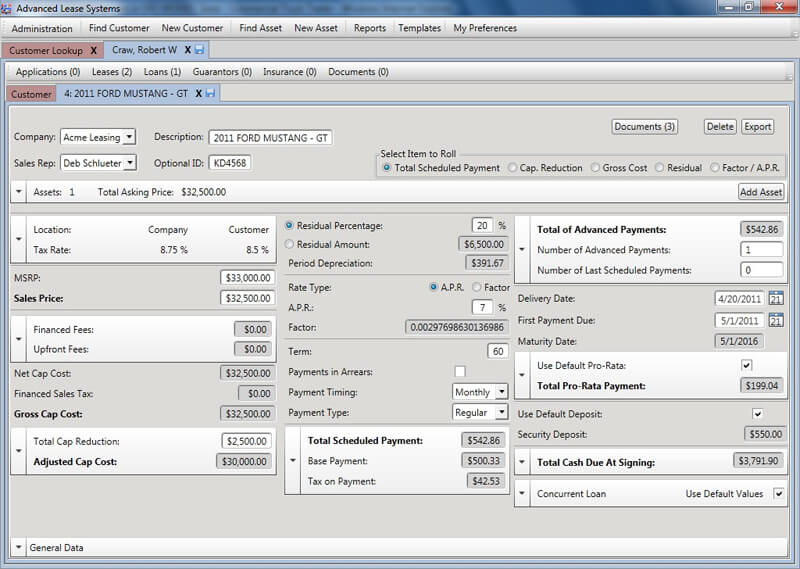Save the Craw, Robert W customer tab
Viewport: 800px width, 569px height.
tap(200, 50)
